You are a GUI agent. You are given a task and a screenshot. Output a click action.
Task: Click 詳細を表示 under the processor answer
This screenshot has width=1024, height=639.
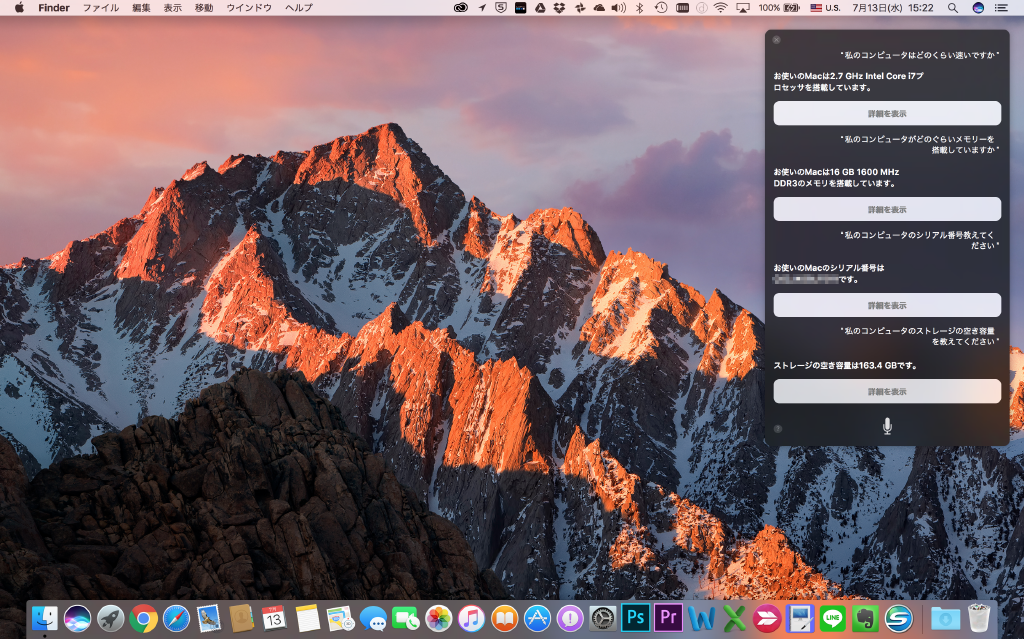[886, 113]
